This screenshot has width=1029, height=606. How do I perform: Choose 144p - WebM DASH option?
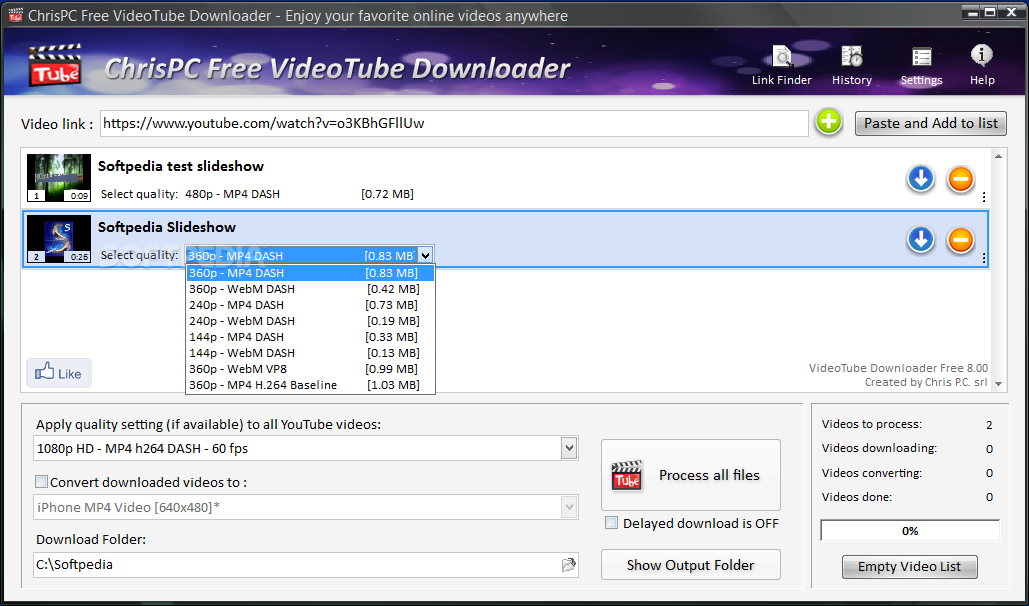click(x=310, y=353)
